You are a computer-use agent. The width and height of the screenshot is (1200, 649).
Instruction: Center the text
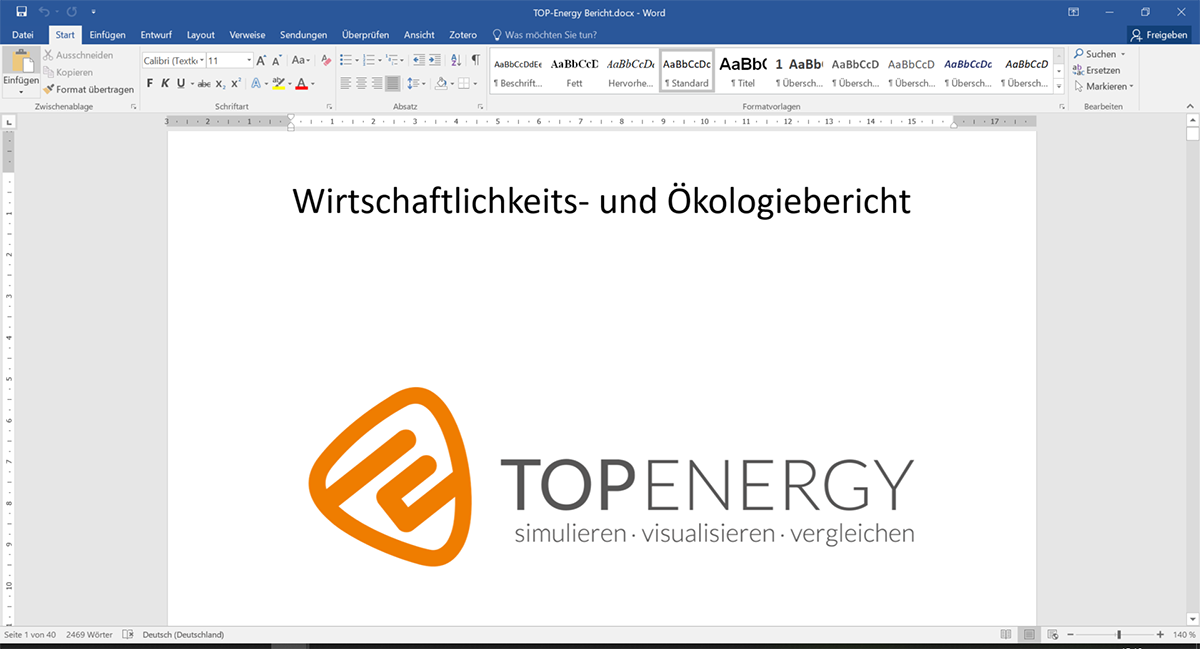(361, 84)
